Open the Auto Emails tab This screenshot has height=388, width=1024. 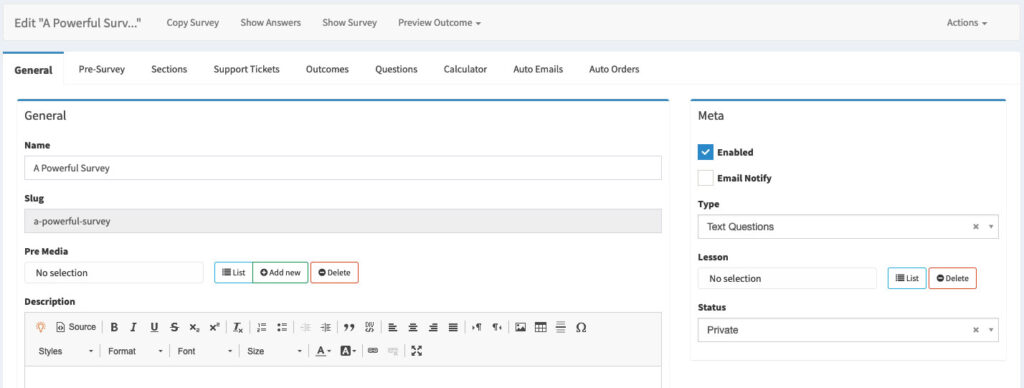pyautogui.click(x=538, y=69)
